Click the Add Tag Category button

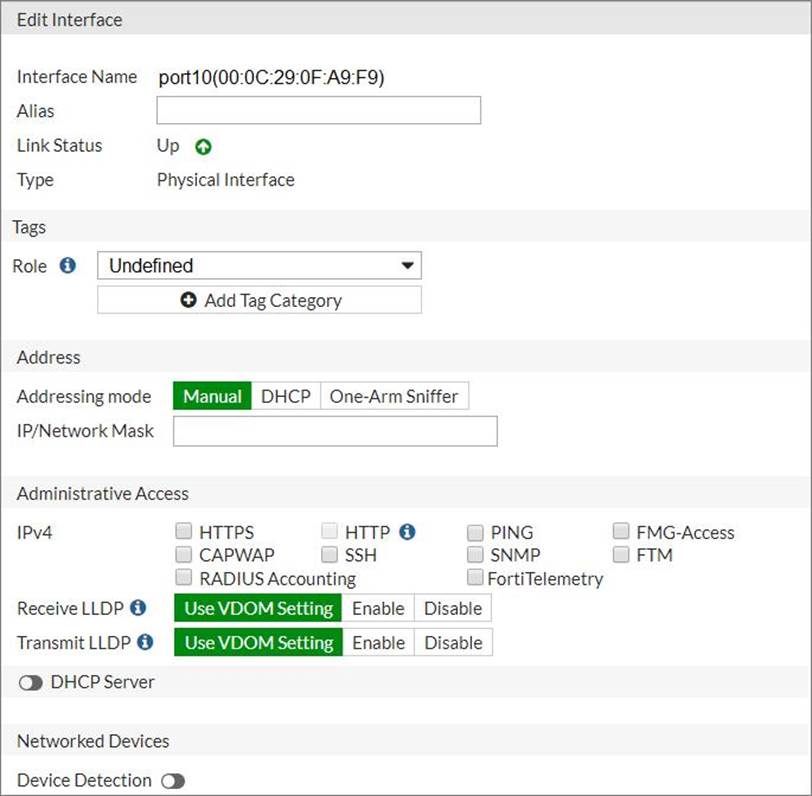[x=259, y=300]
